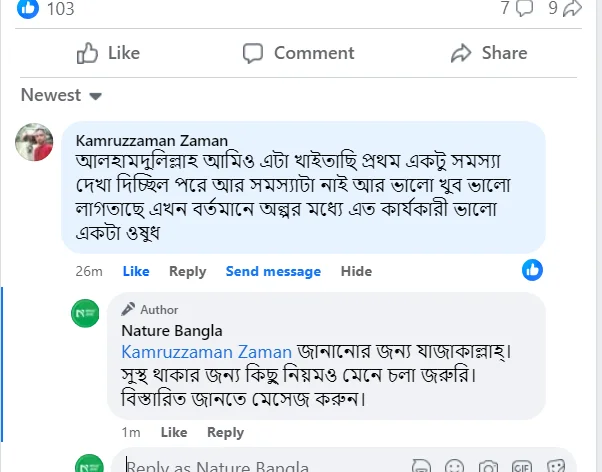Image resolution: width=602 pixels, height=472 pixels.
Task: Click Send message under Kamruzzaman's comment
Action: pos(273,271)
